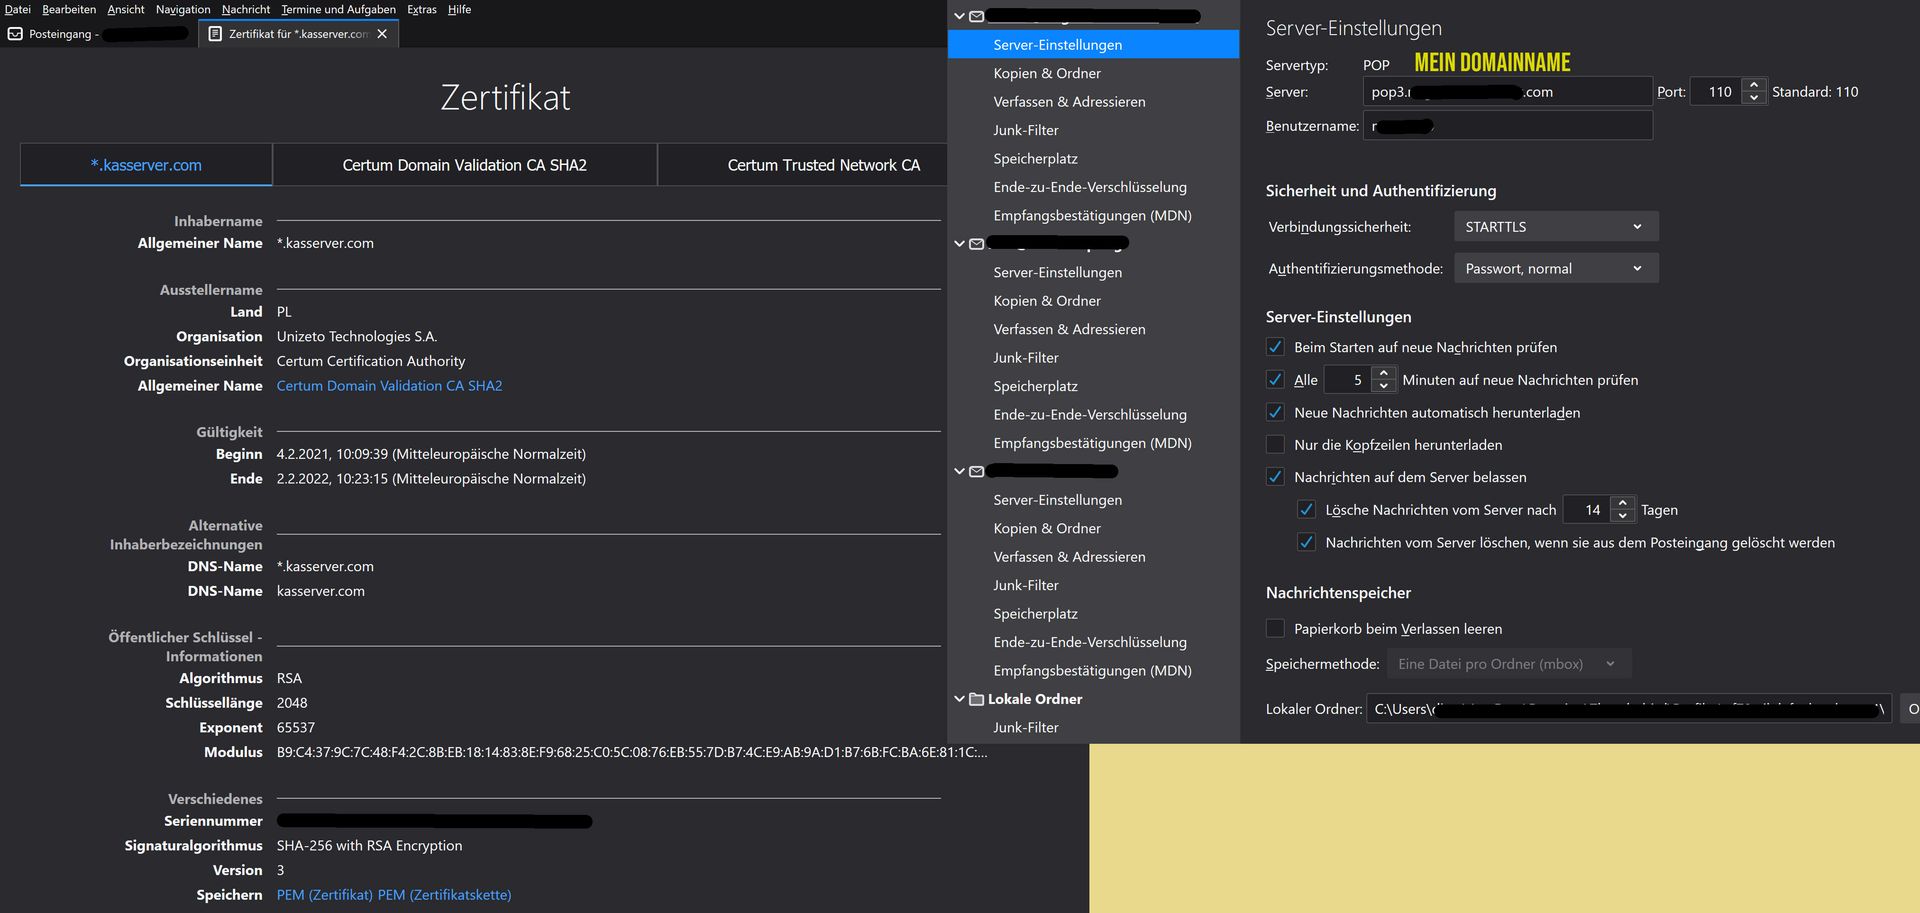Collapse the Lokale Ordner tree section
Image resolution: width=1920 pixels, height=913 pixels.
(959, 699)
